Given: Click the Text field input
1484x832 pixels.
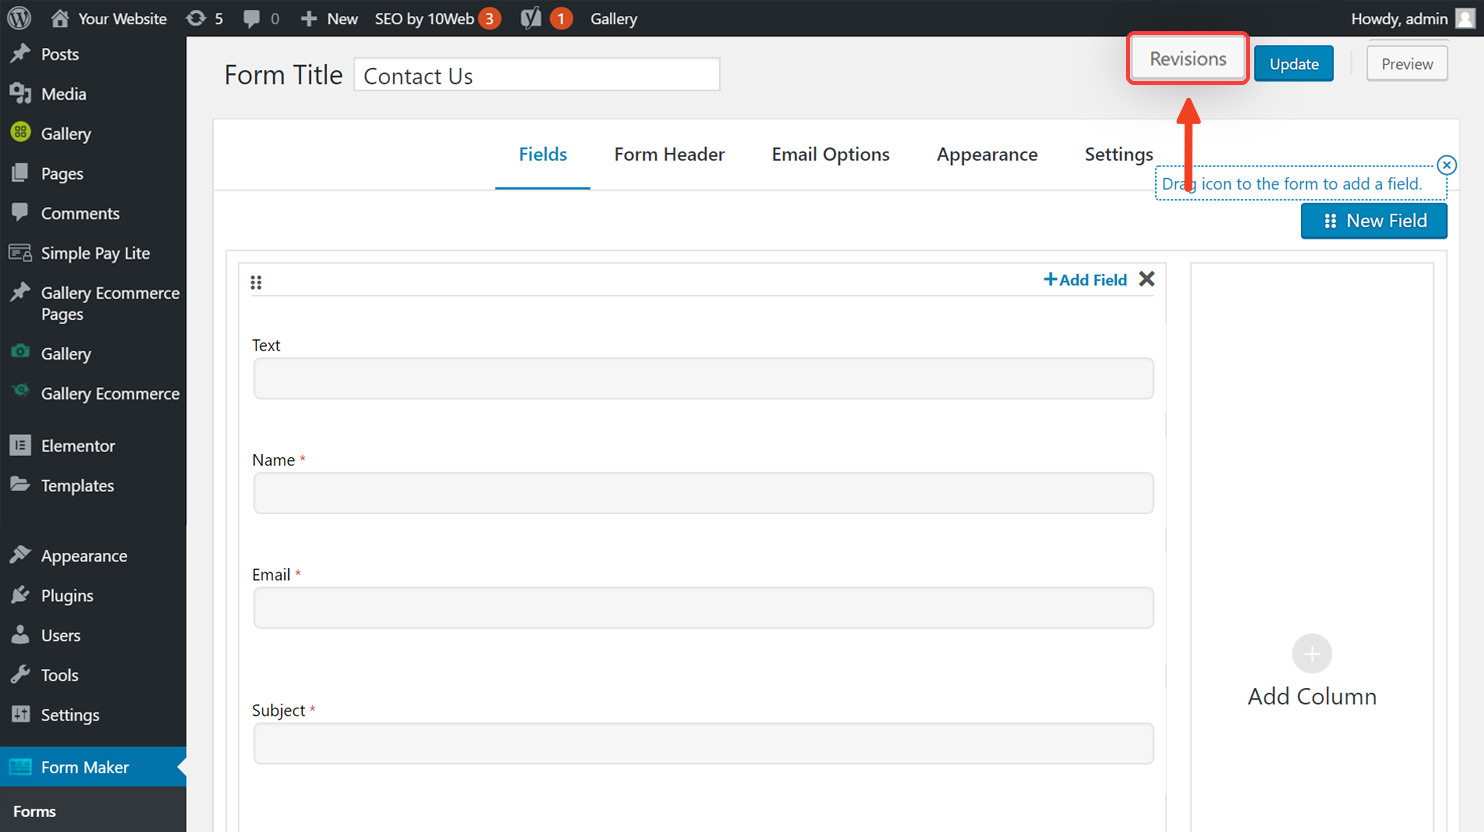Looking at the screenshot, I should (703, 378).
